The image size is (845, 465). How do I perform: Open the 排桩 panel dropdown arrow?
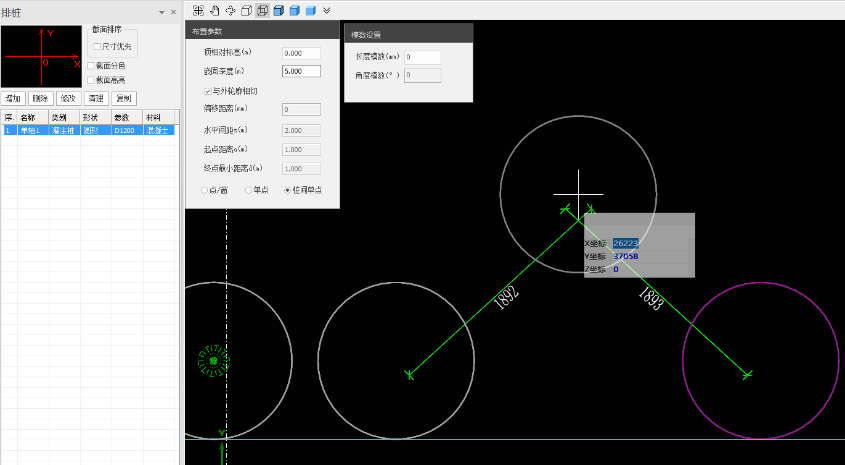click(x=162, y=12)
